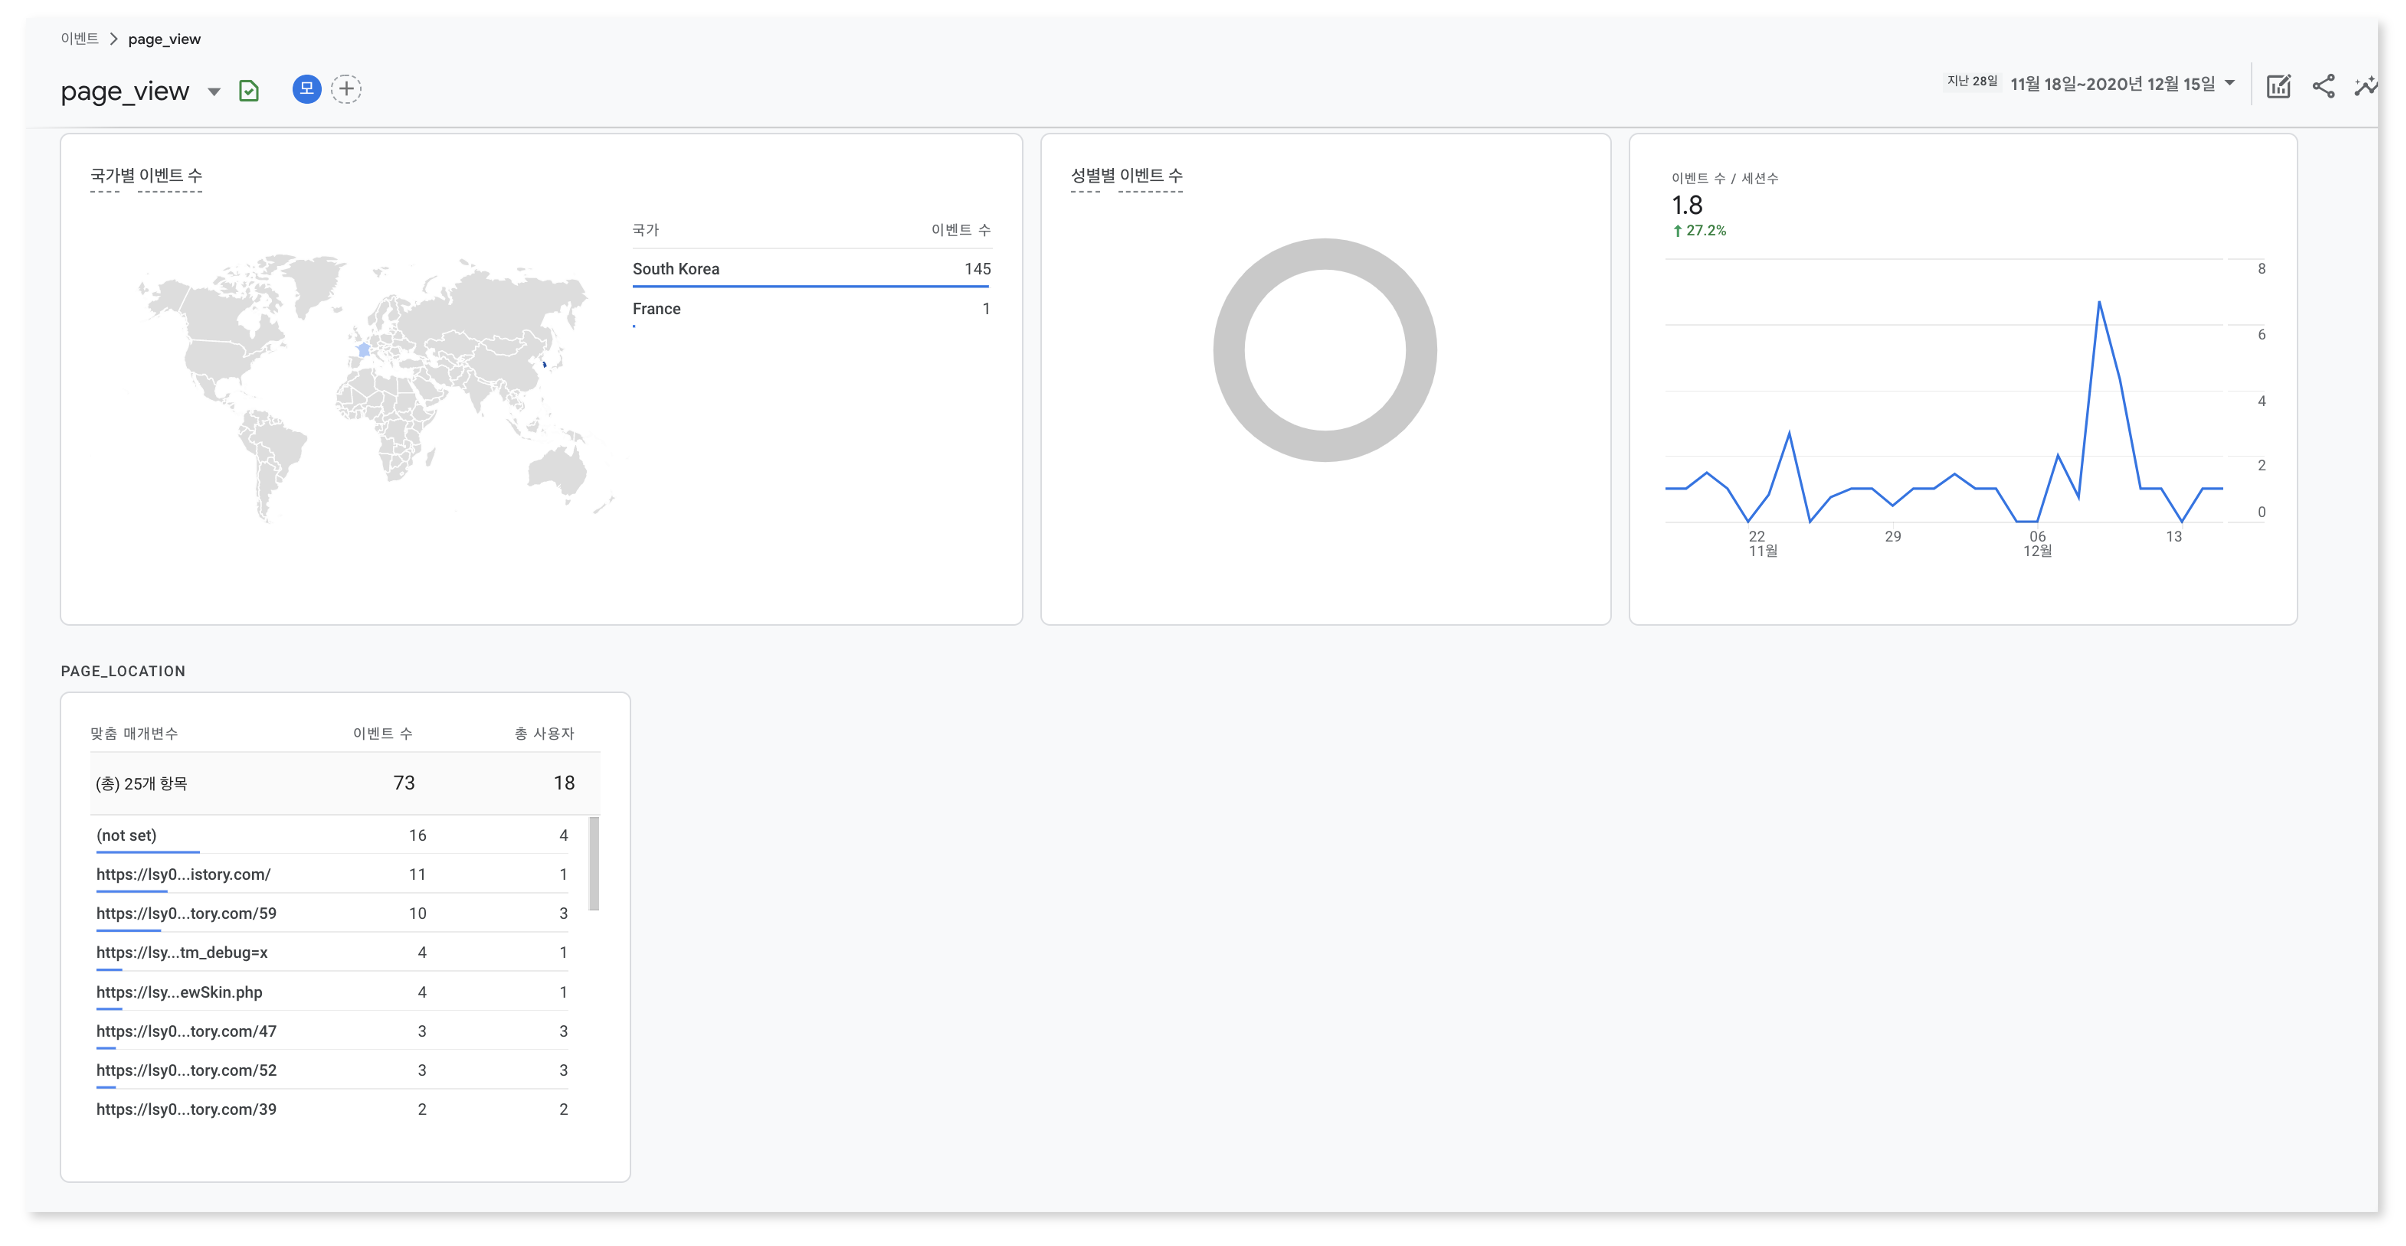Add a comparison with the plus icon
2406x1246 pixels.
346,89
